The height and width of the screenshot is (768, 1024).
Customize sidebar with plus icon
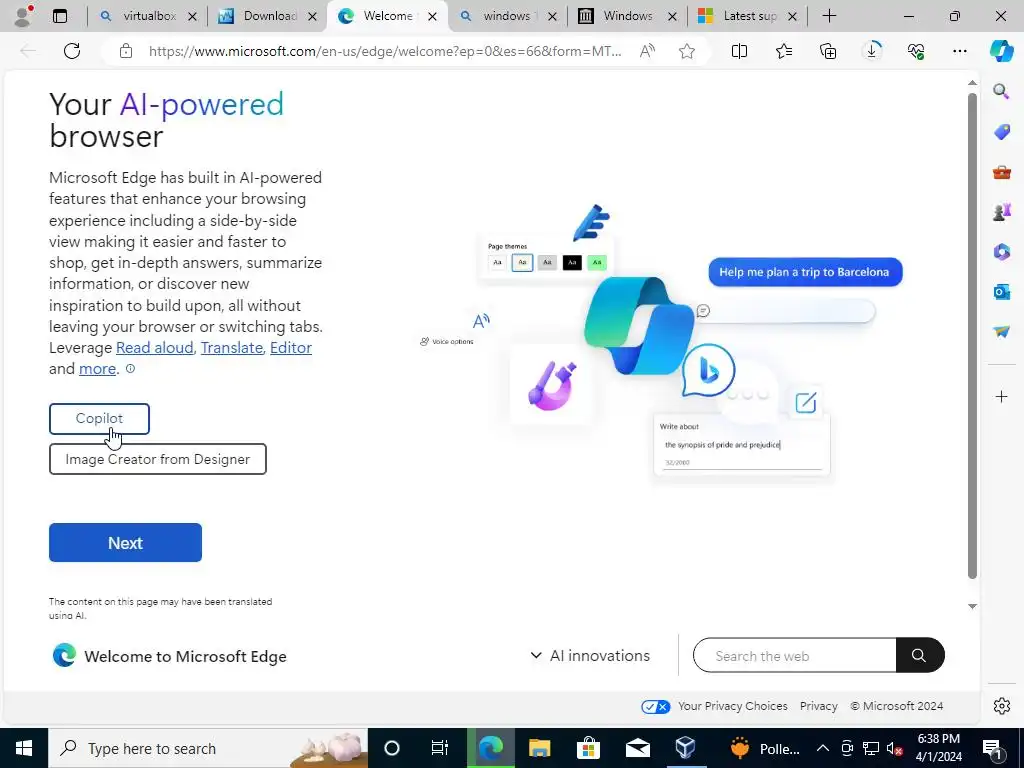point(1001,396)
